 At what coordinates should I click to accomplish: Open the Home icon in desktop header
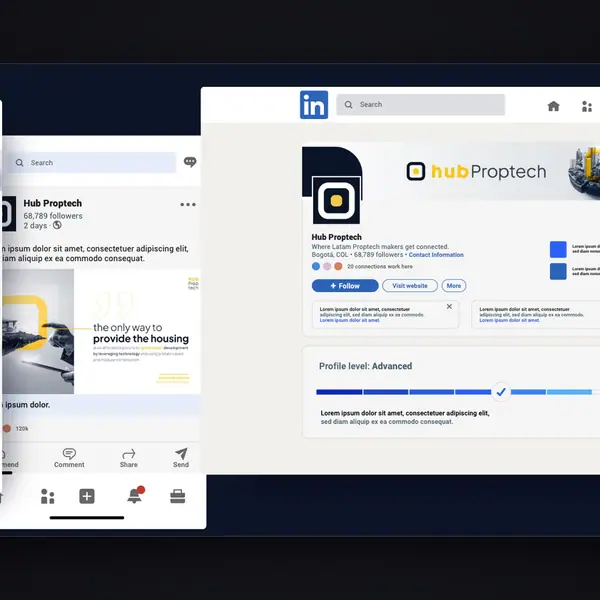pos(553,106)
